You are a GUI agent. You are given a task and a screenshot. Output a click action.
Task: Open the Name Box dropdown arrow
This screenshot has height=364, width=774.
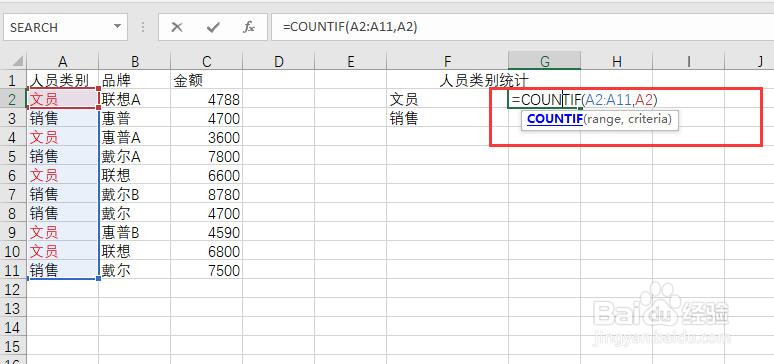117,27
